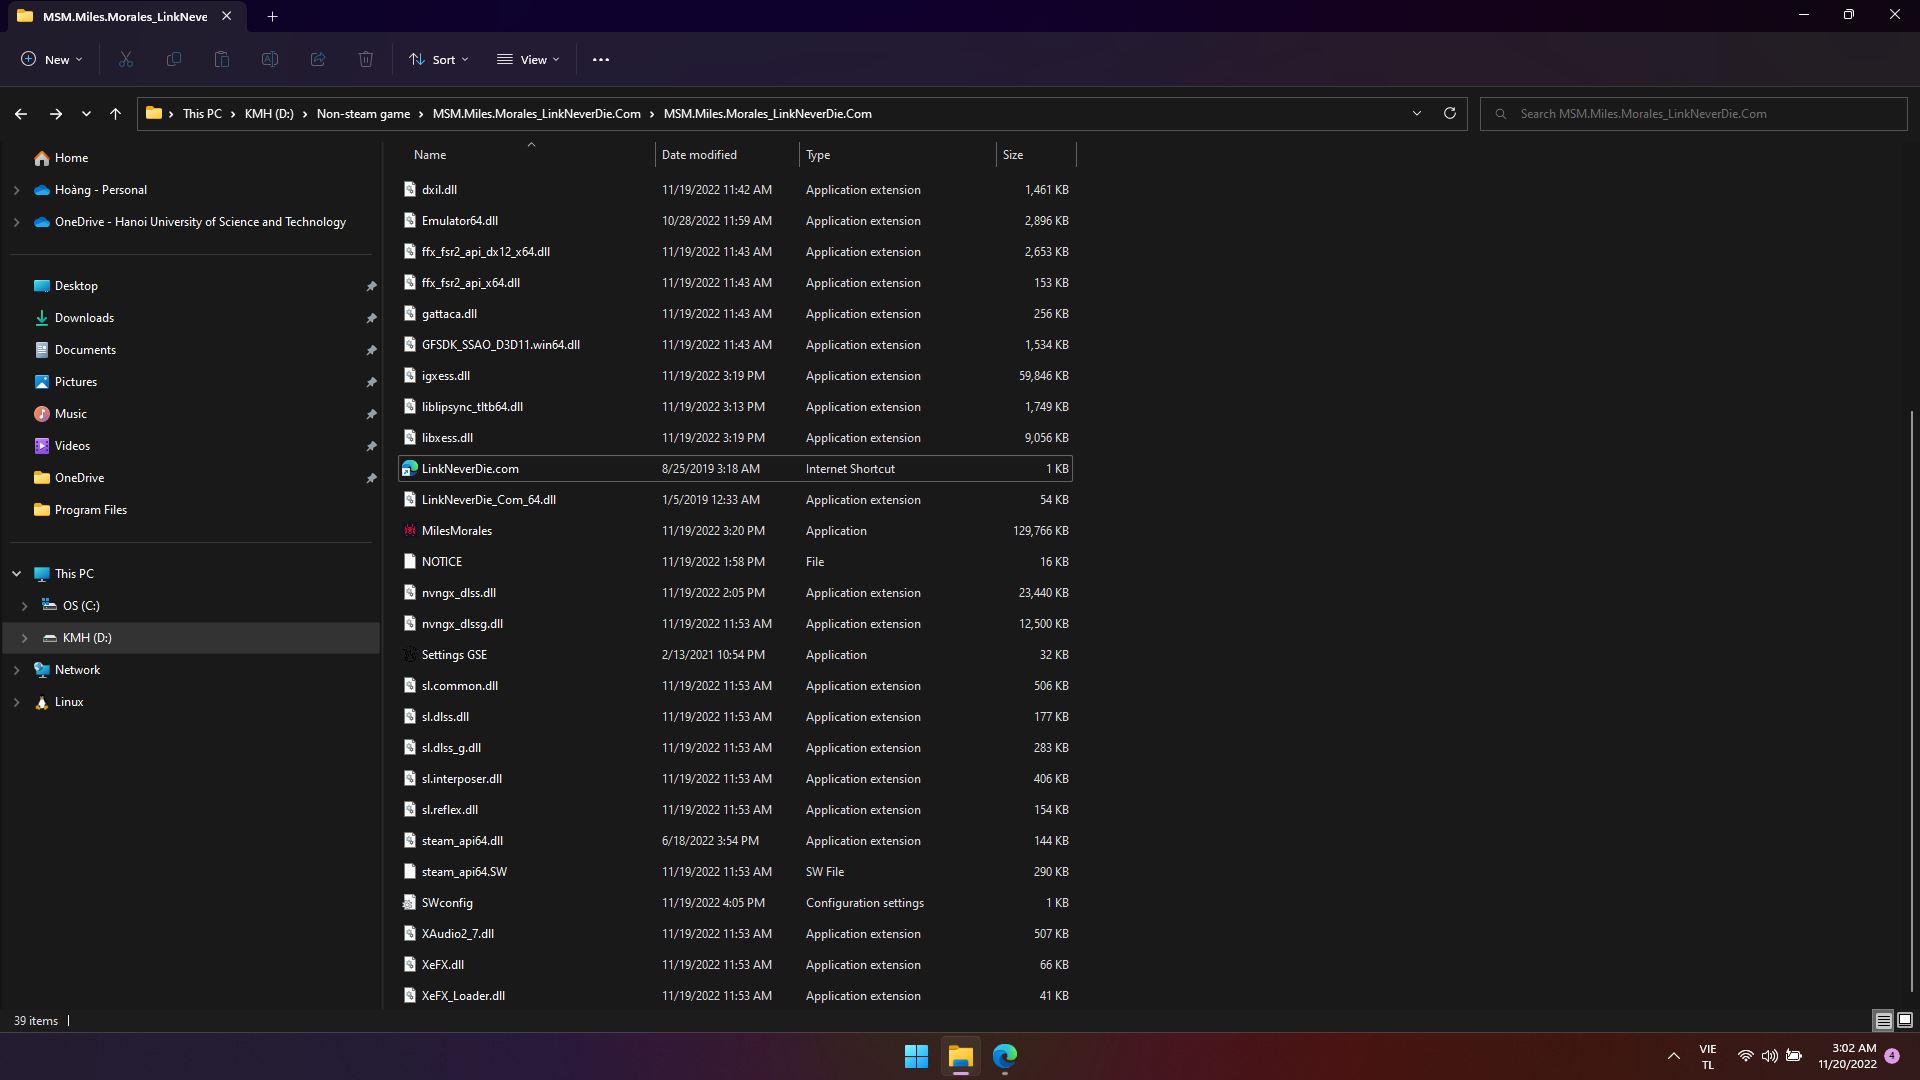The height and width of the screenshot is (1080, 1920).
Task: Click the file list vertical scrollbar
Action: pyautogui.click(x=1912, y=700)
